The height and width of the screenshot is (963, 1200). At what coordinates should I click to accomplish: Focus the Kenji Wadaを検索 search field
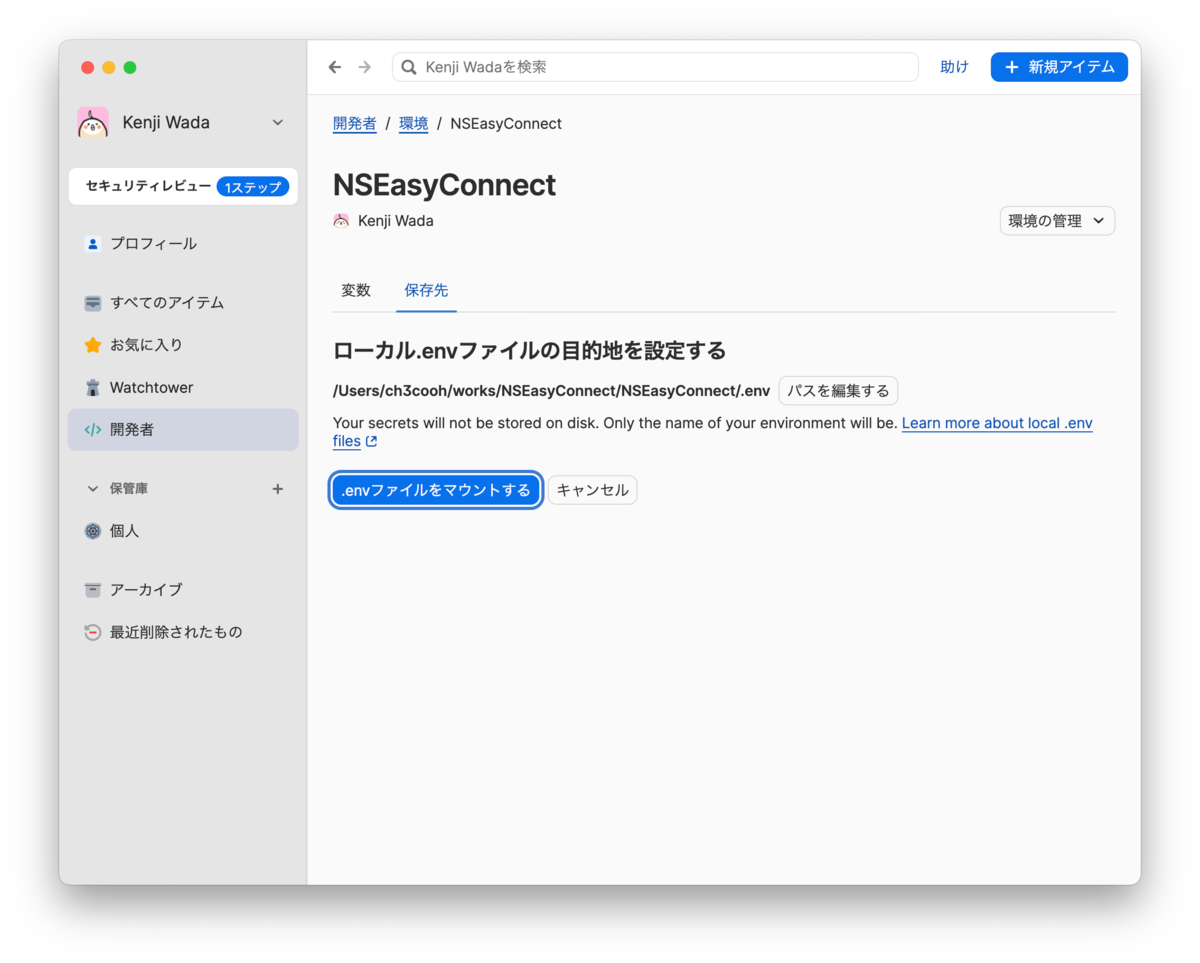pyautogui.click(x=655, y=67)
